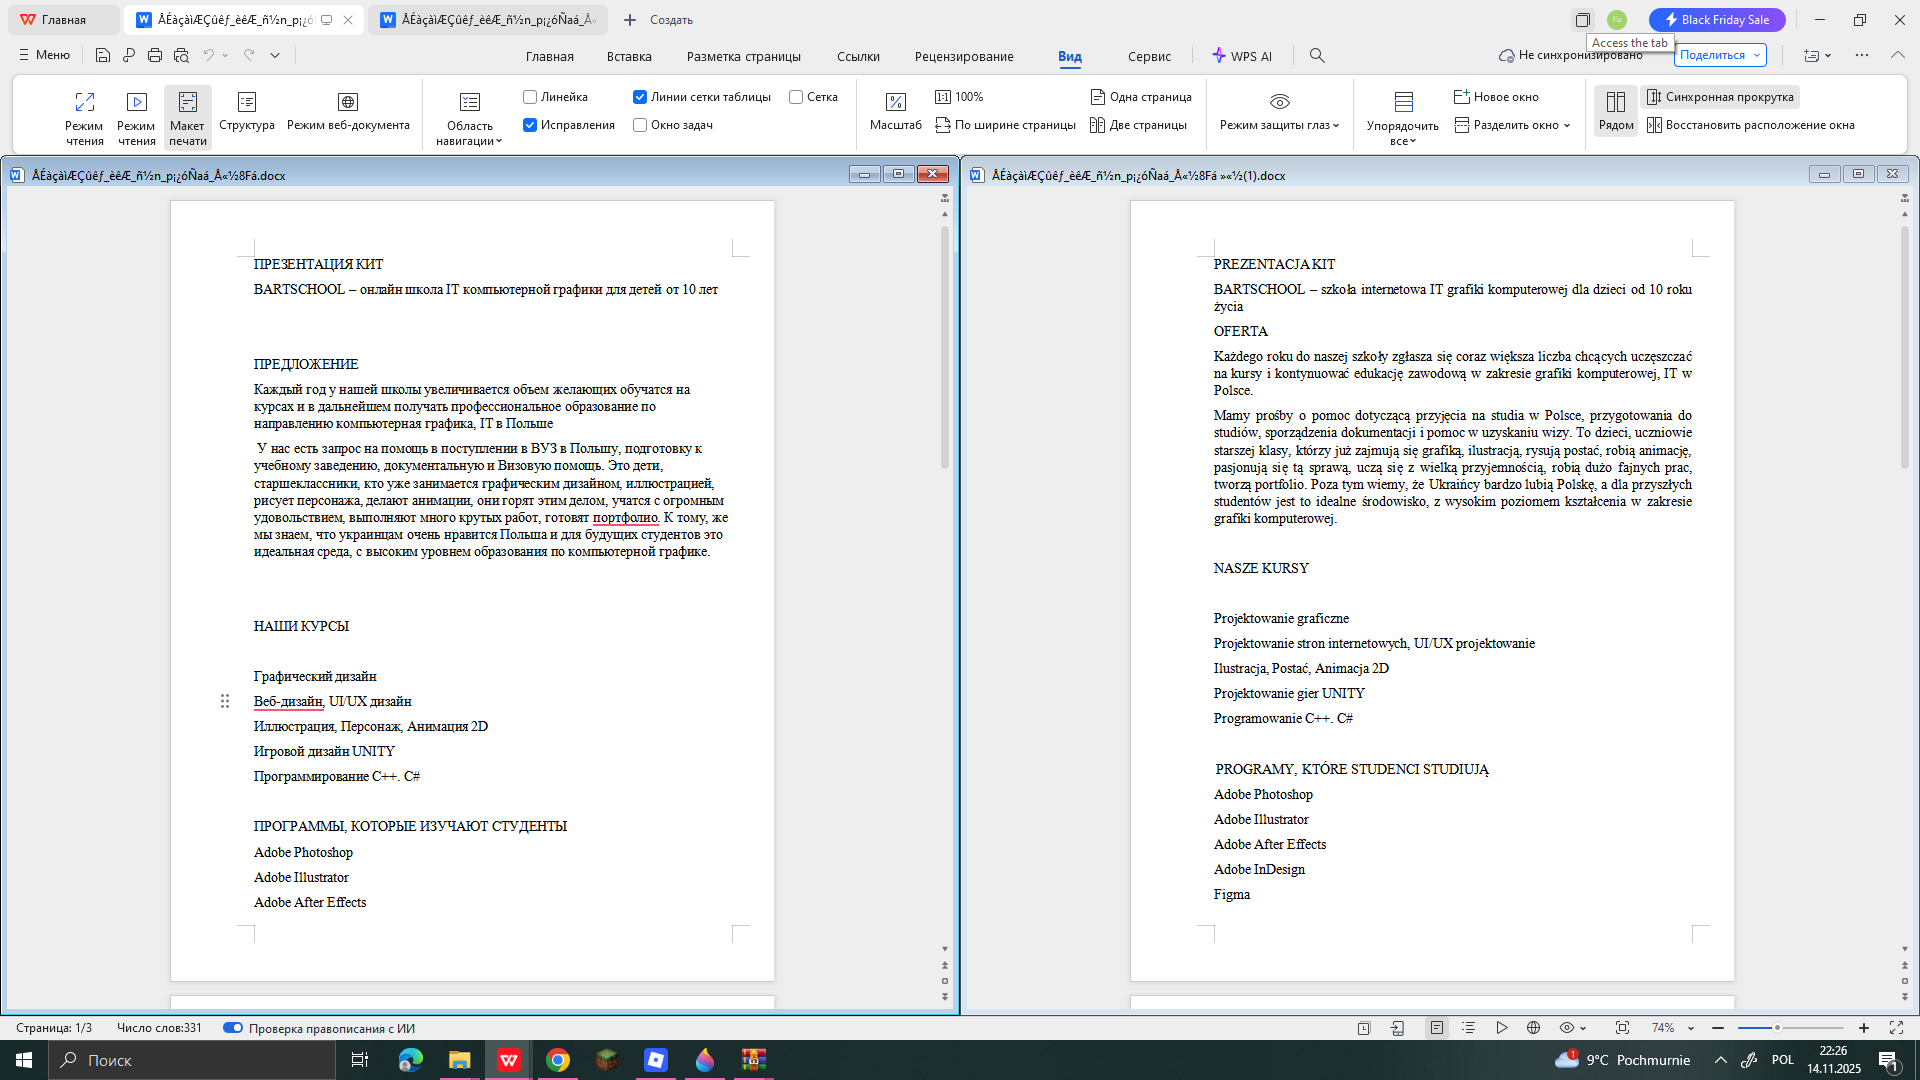Select Две страницы layout
Viewport: 1920px width, 1080px height.
coord(1138,125)
